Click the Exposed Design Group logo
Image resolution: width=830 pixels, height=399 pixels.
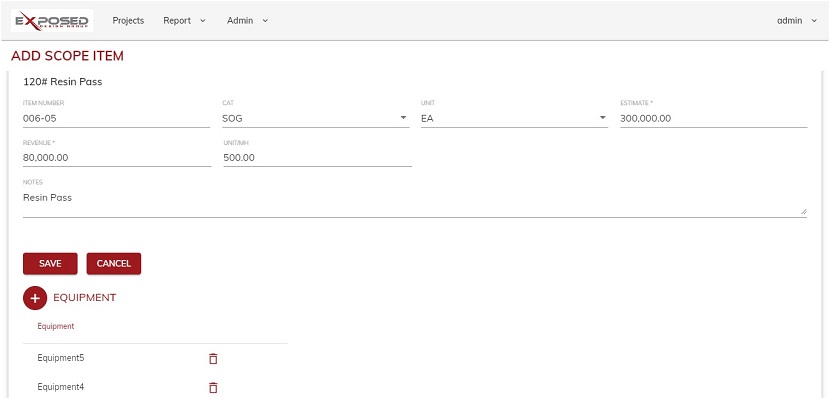click(x=52, y=21)
